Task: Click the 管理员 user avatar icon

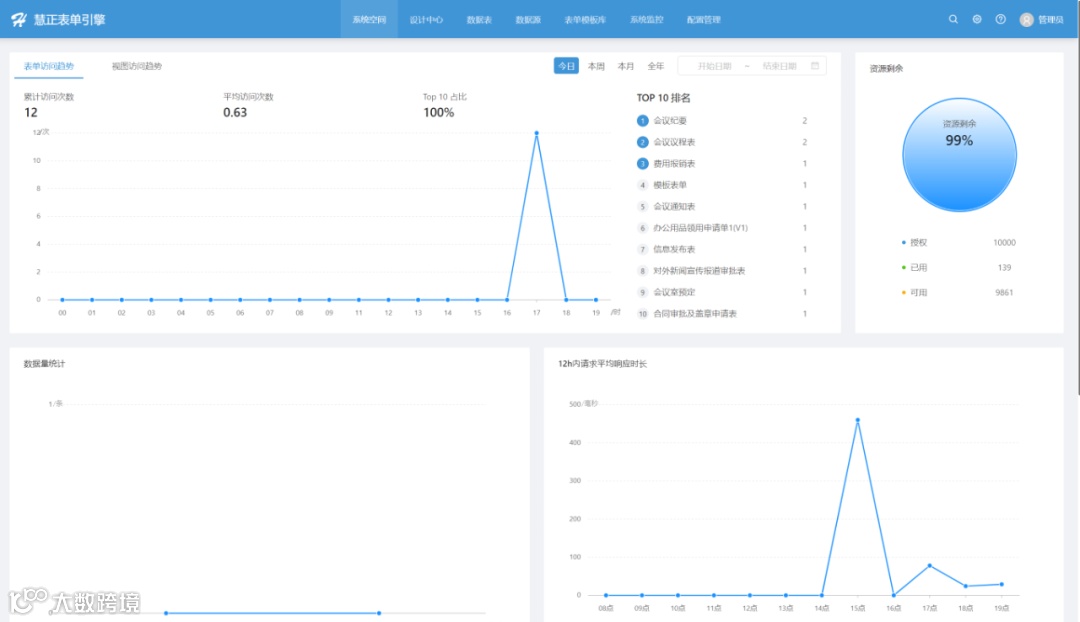Action: click(1026, 19)
